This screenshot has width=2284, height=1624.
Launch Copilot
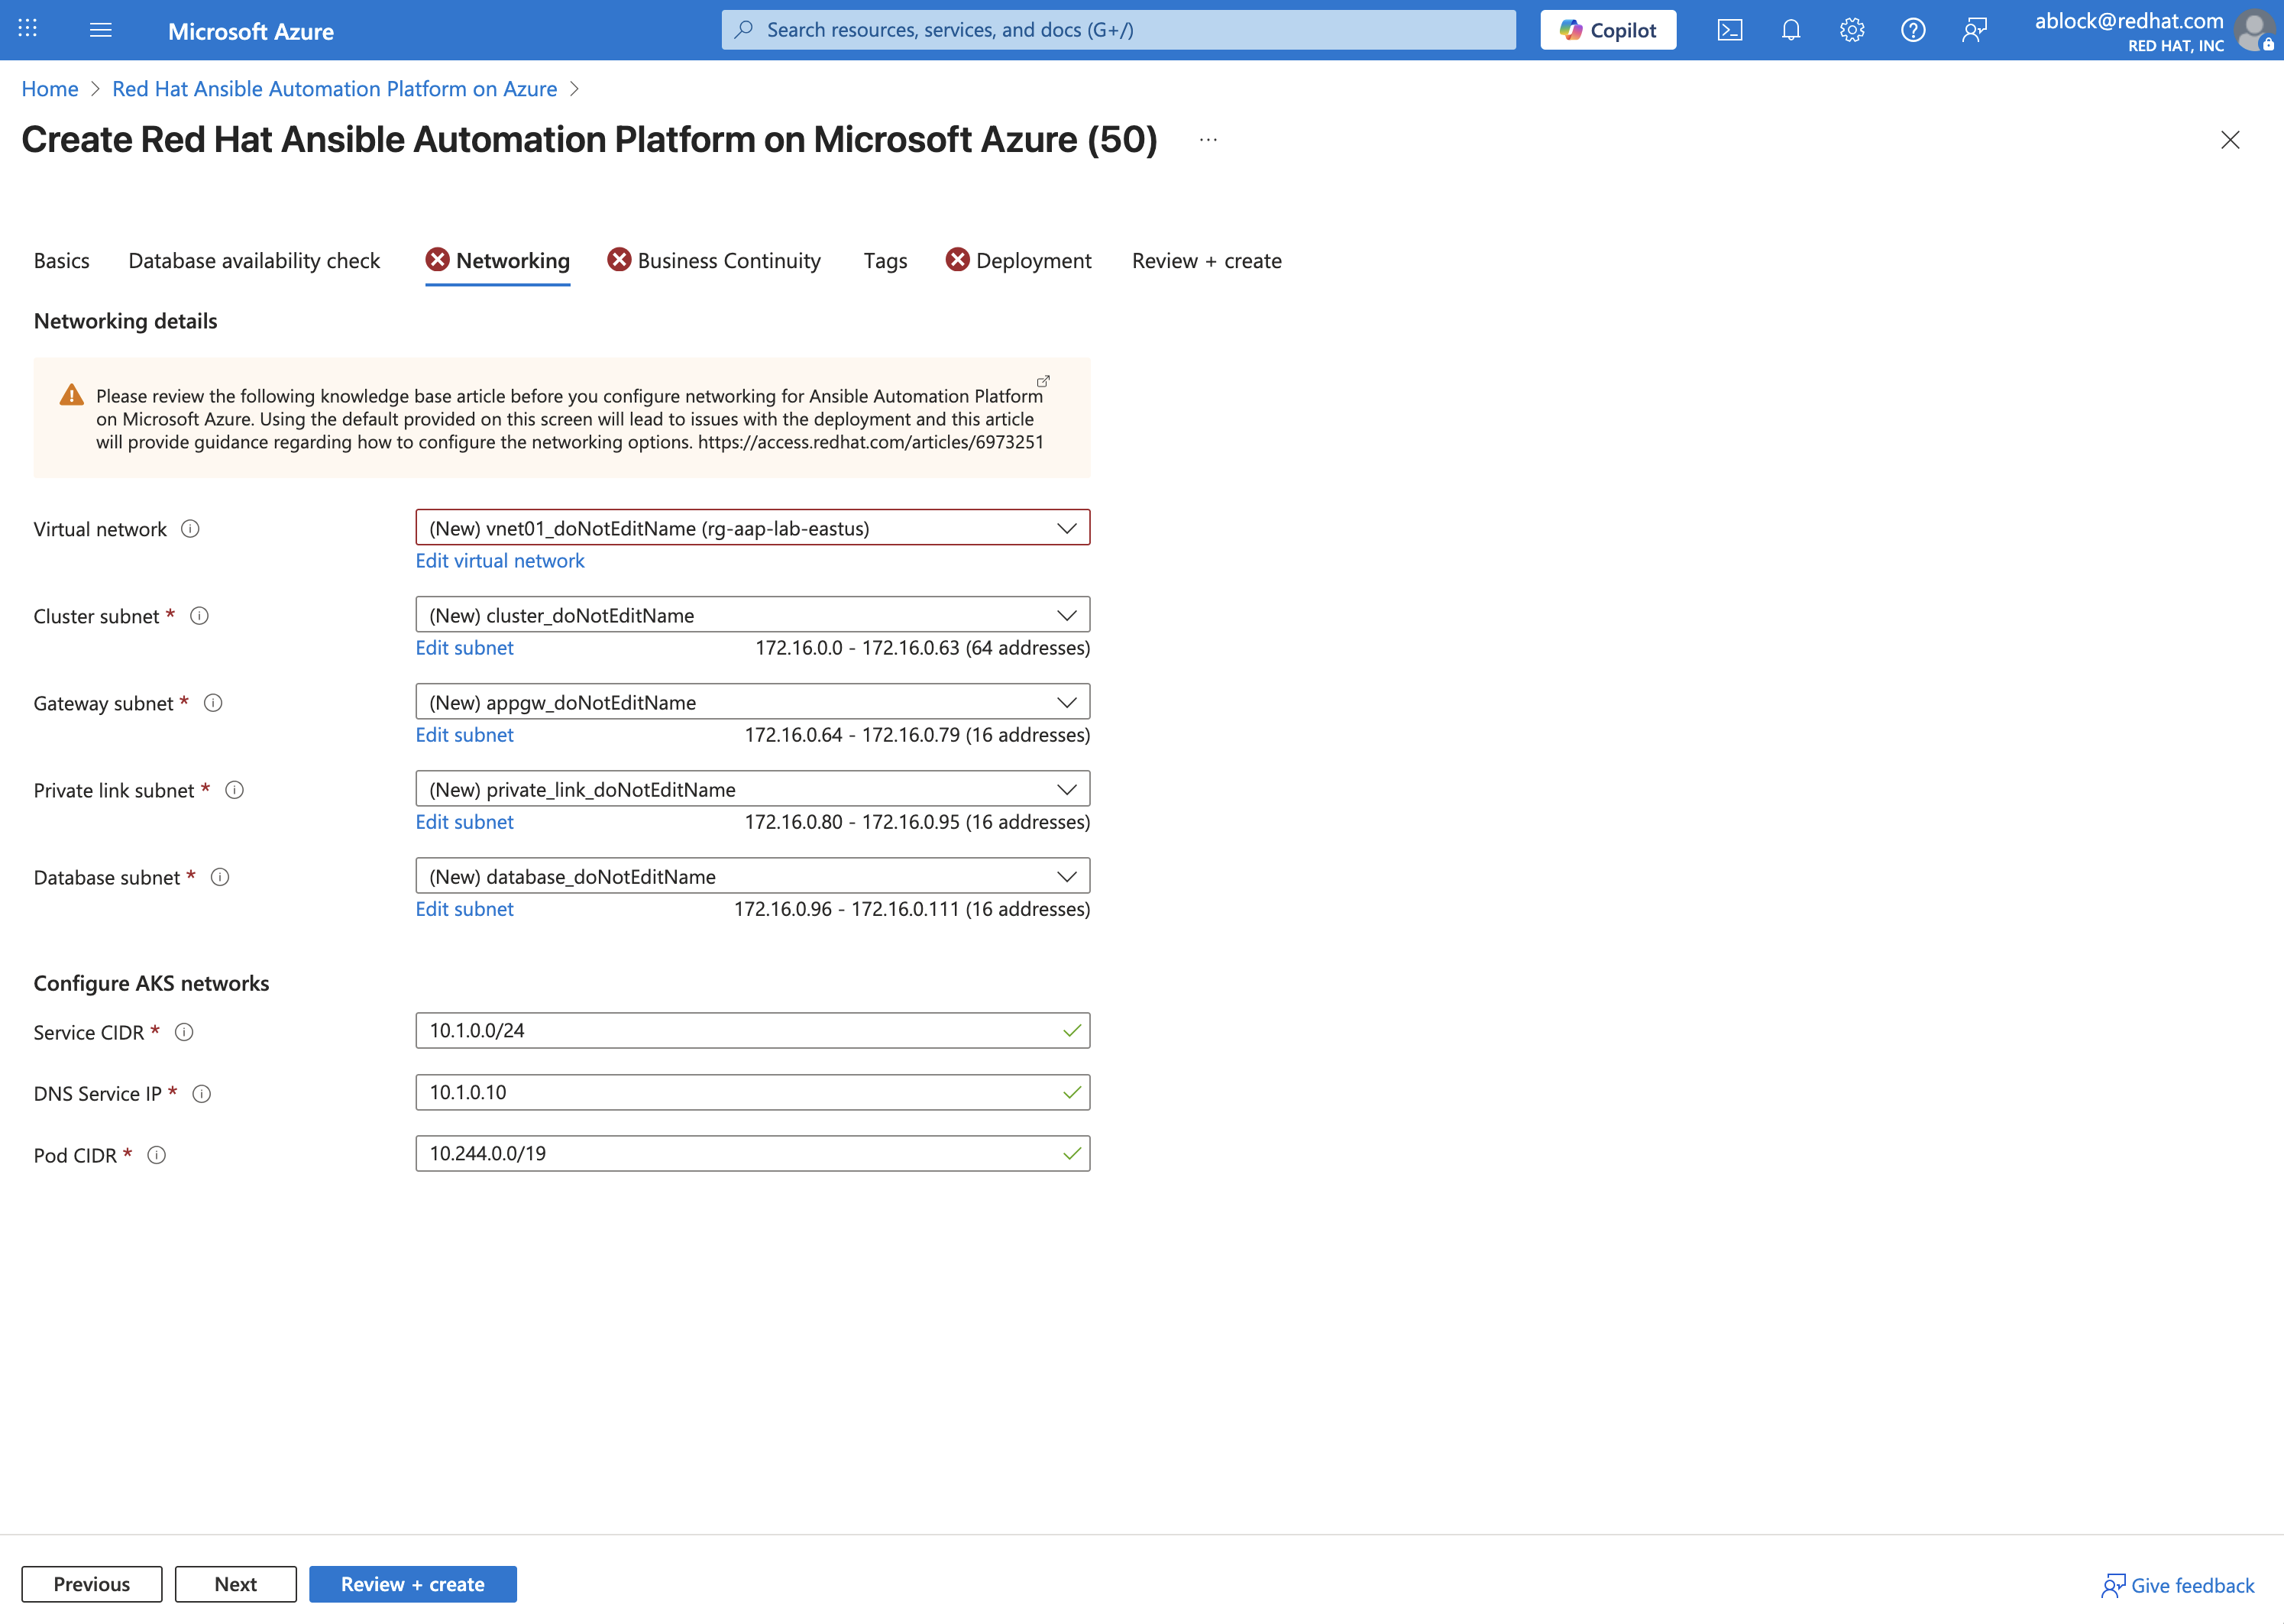pyautogui.click(x=1607, y=29)
